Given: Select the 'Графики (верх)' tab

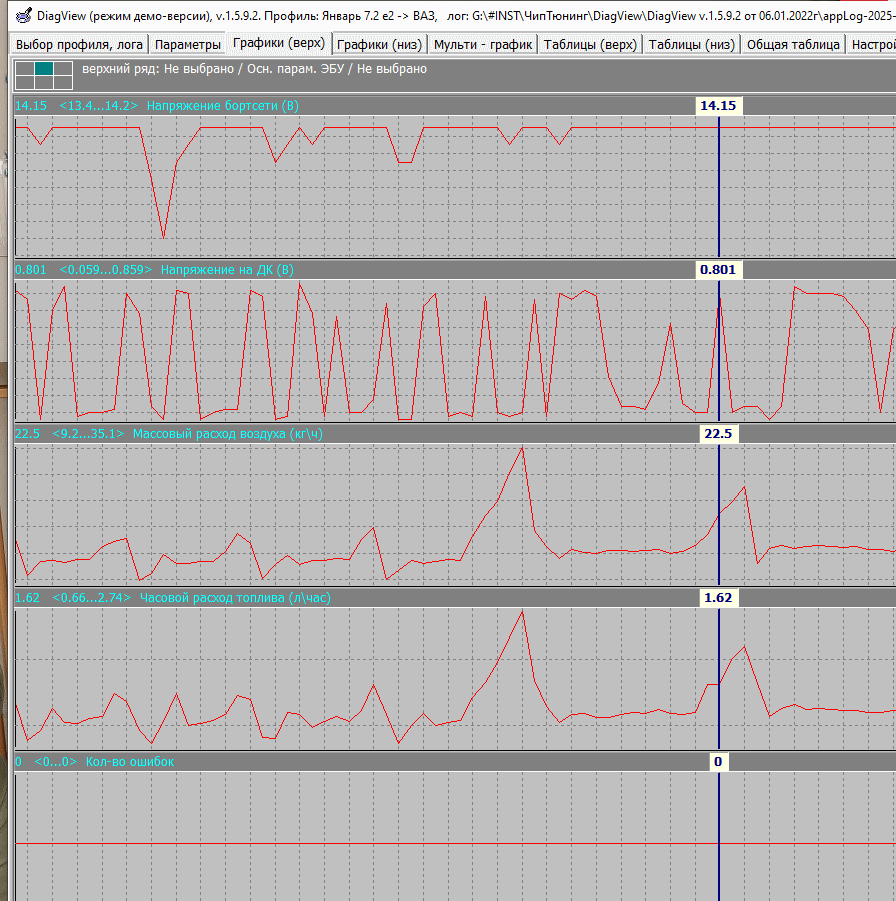Looking at the screenshot, I should point(279,43).
